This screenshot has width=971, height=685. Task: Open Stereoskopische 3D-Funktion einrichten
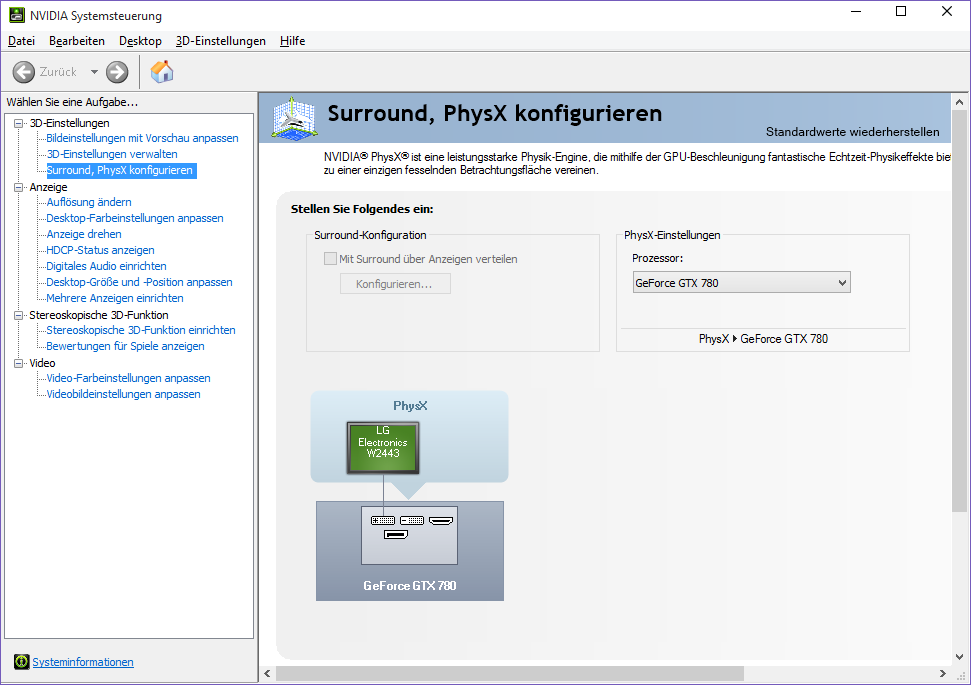coord(141,330)
